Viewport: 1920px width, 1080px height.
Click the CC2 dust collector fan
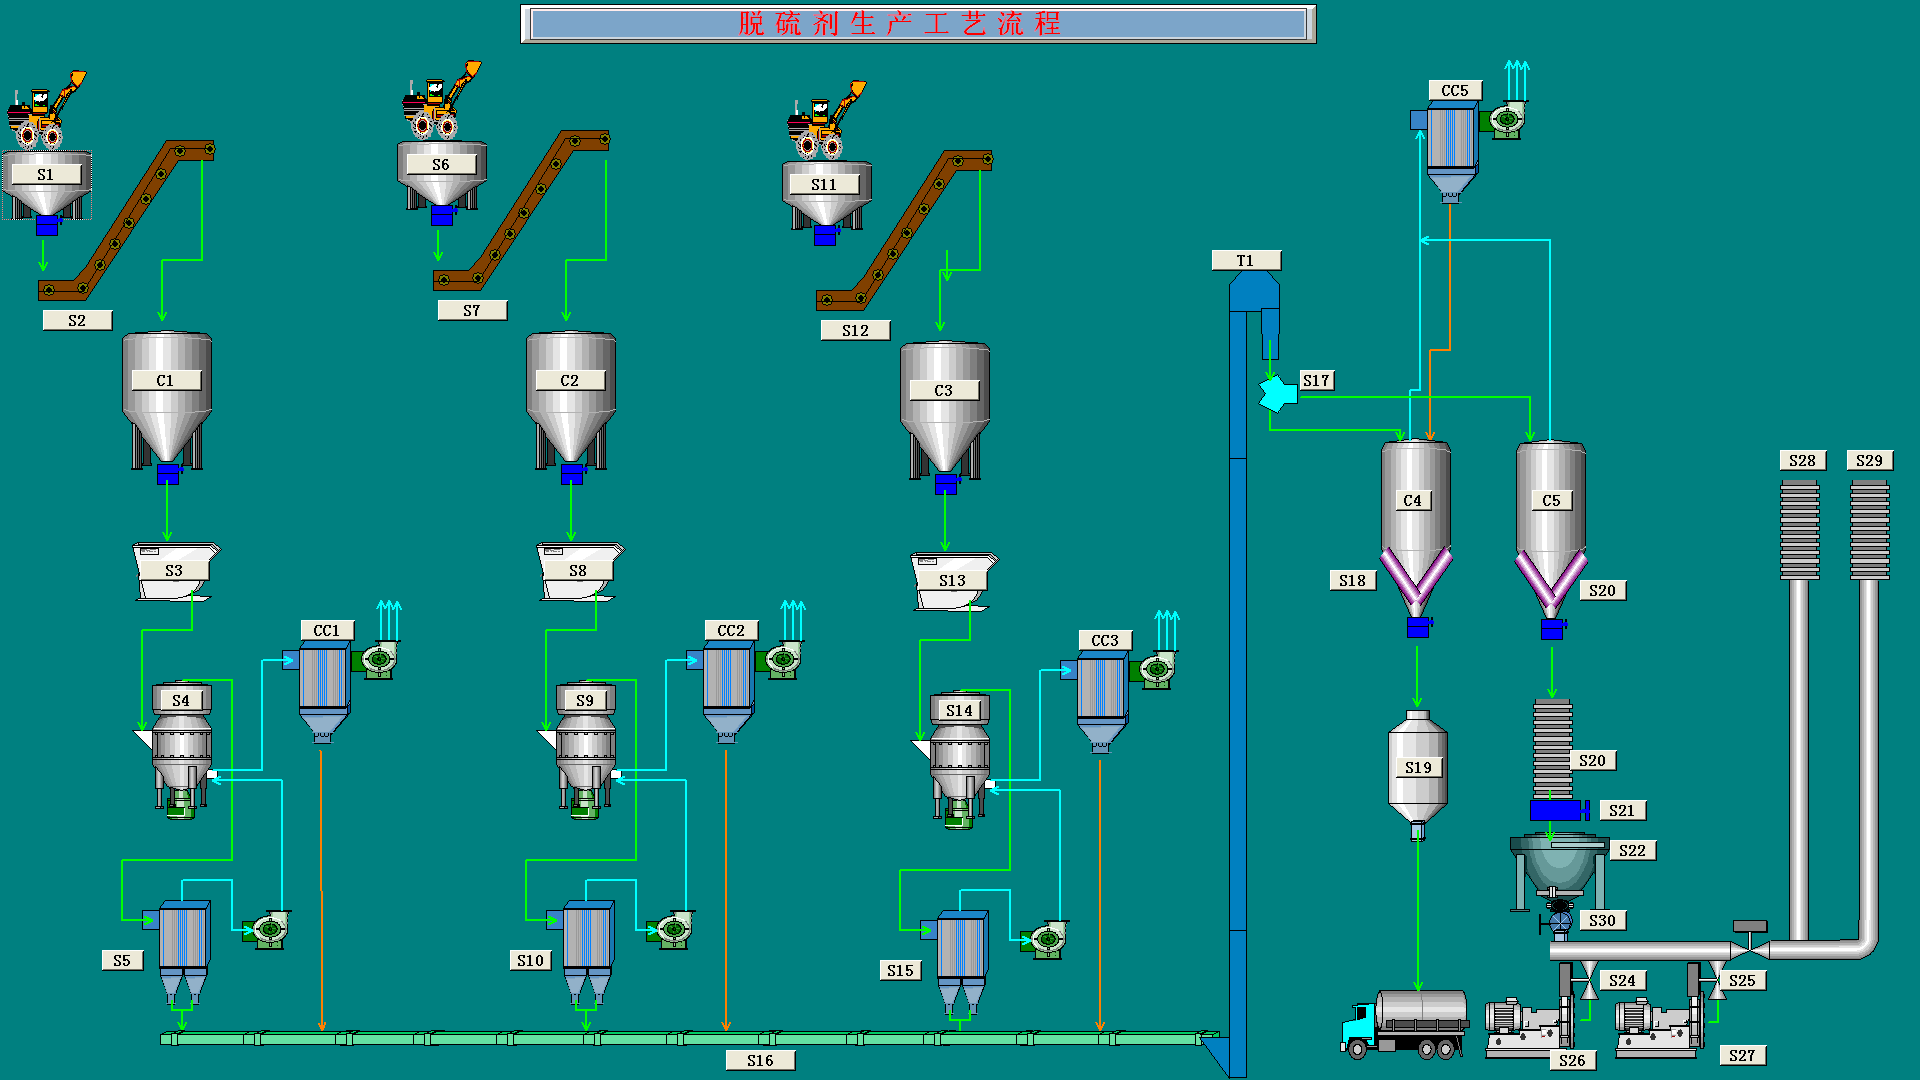tap(783, 659)
